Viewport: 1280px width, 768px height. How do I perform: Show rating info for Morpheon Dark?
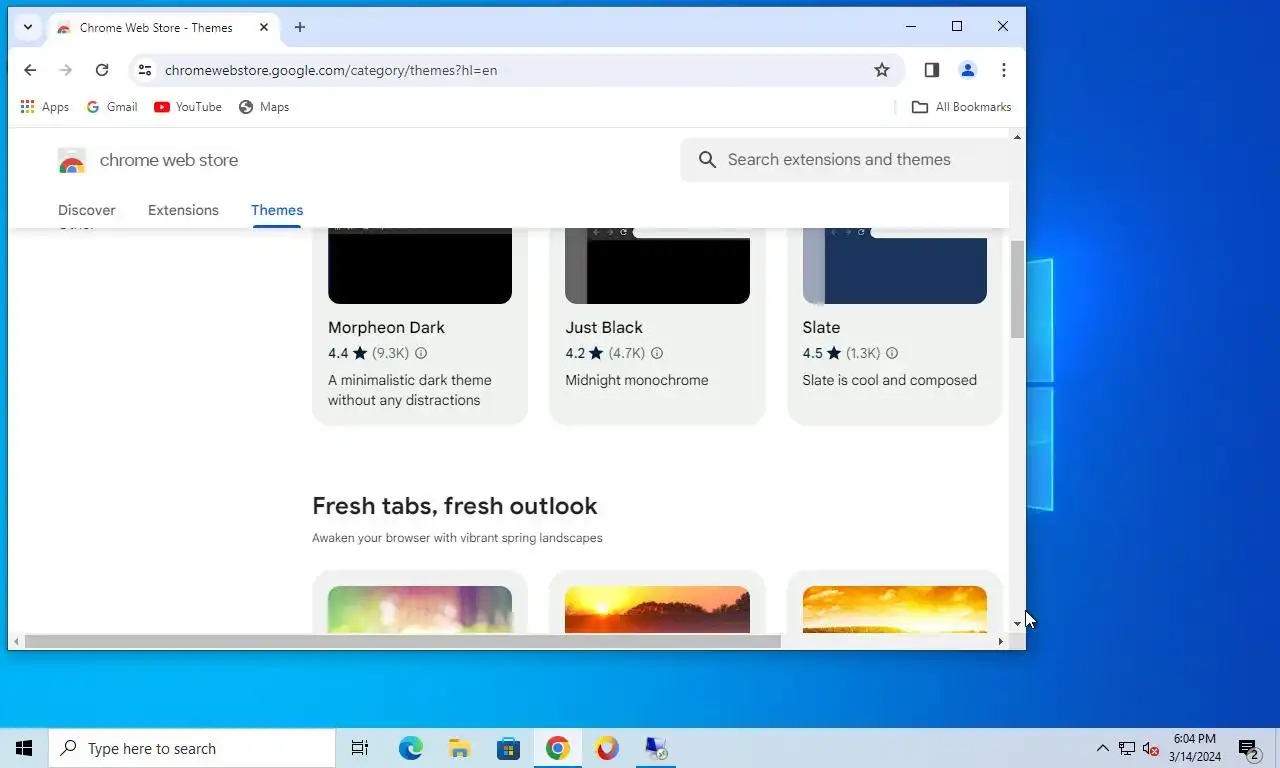[421, 353]
